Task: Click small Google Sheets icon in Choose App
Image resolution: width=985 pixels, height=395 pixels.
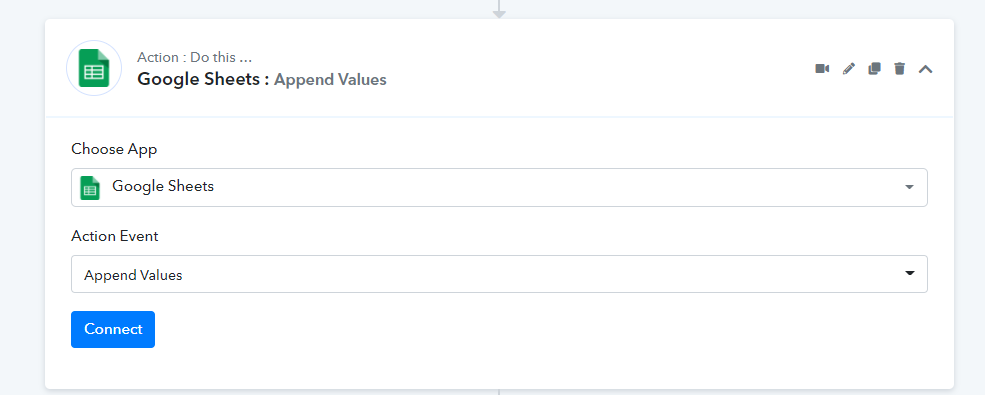Action: (x=90, y=187)
